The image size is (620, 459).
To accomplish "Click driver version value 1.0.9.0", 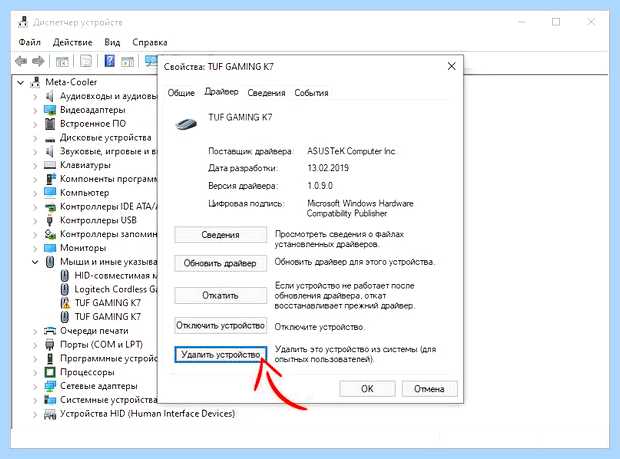I will coord(320,186).
